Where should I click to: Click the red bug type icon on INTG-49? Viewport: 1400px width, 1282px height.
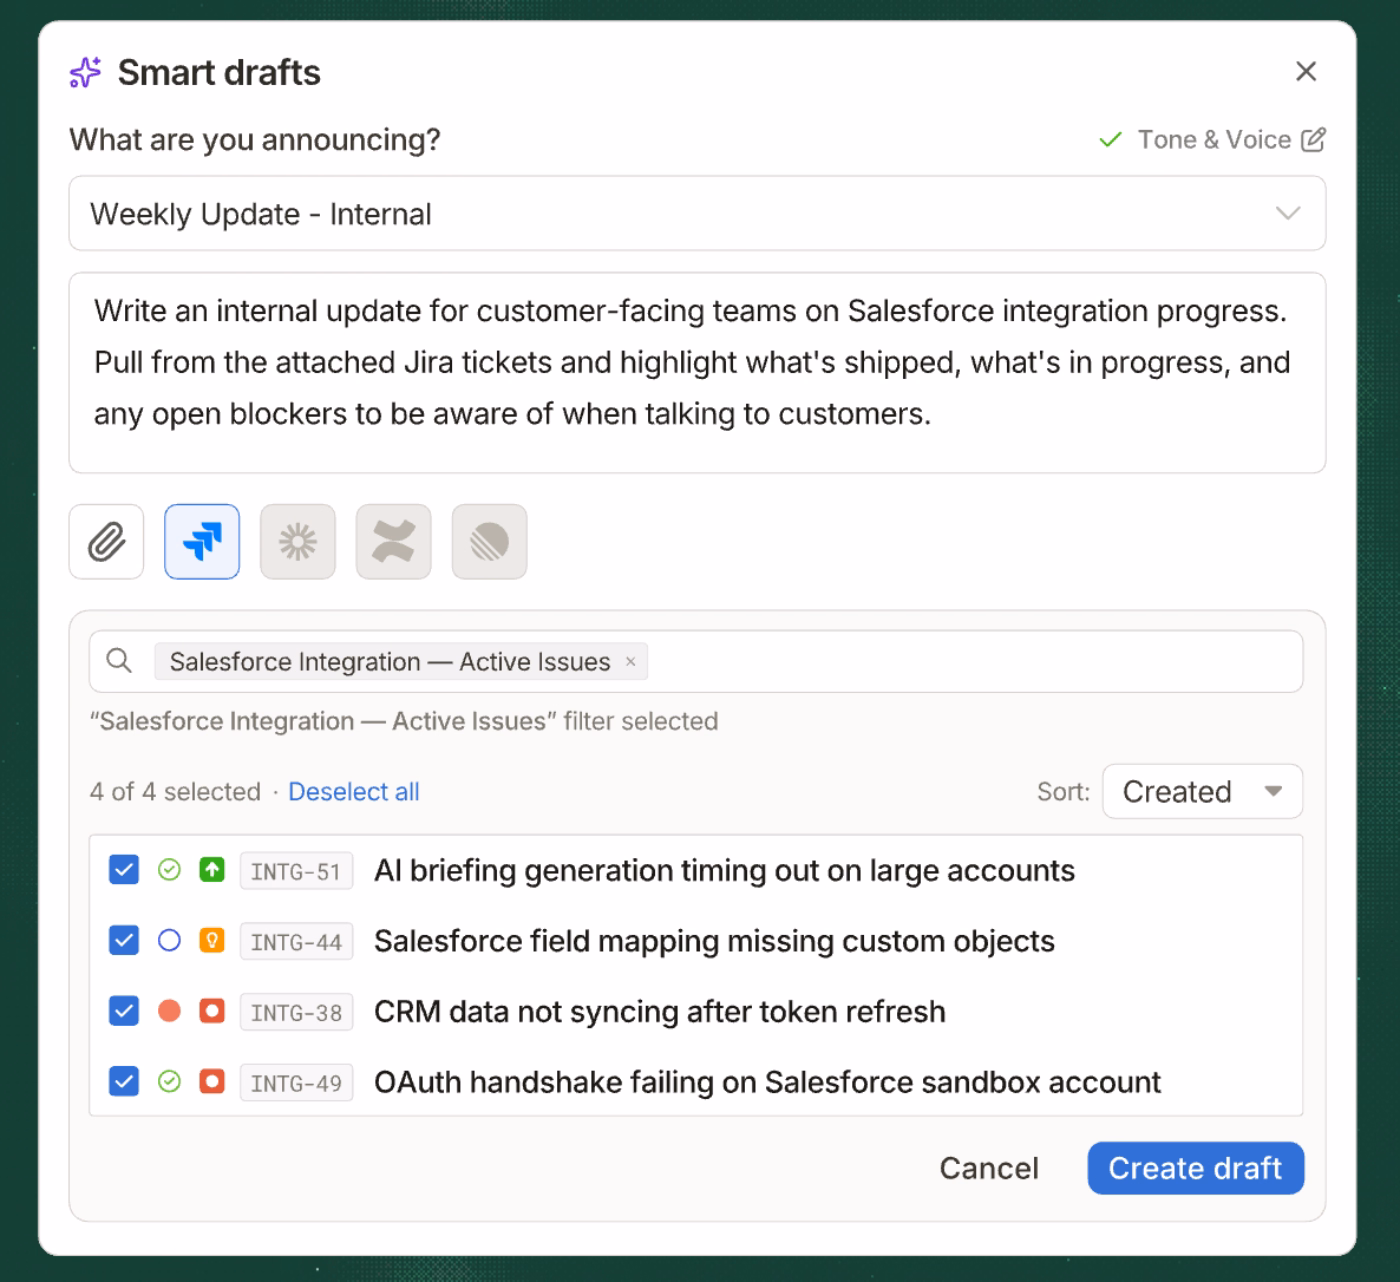tap(212, 1082)
